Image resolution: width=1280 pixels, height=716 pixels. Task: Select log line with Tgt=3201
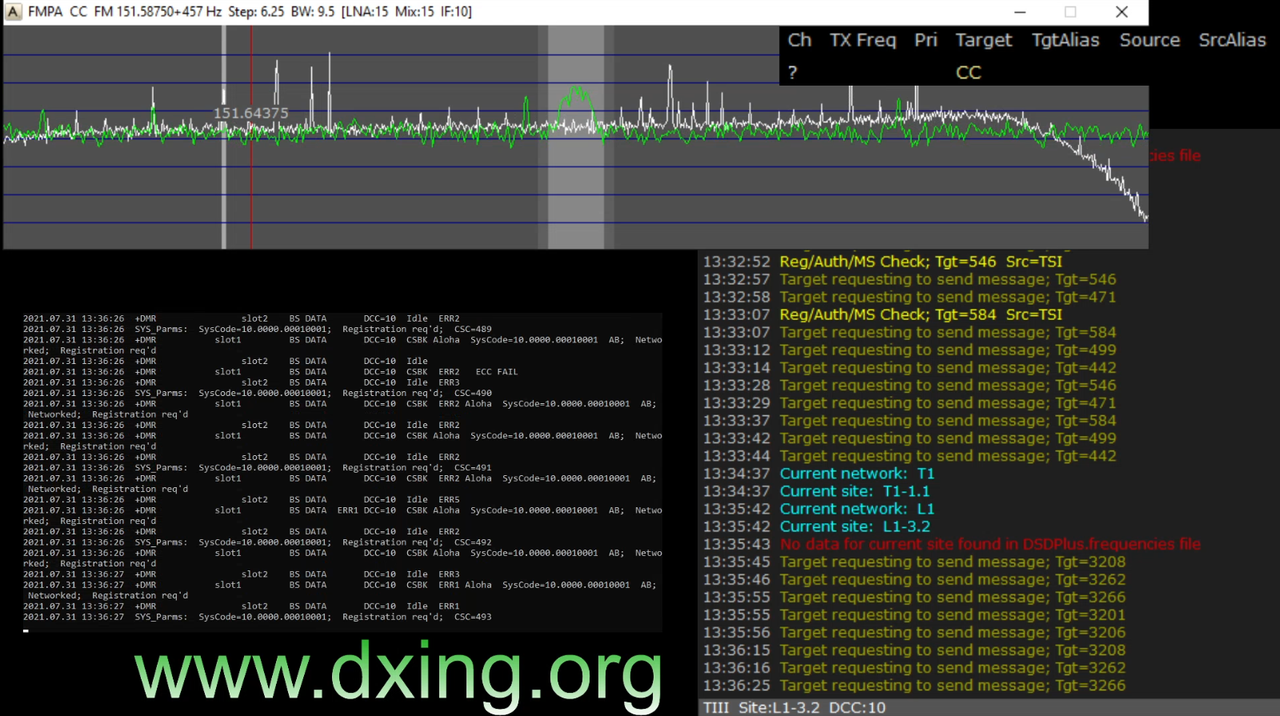(914, 615)
